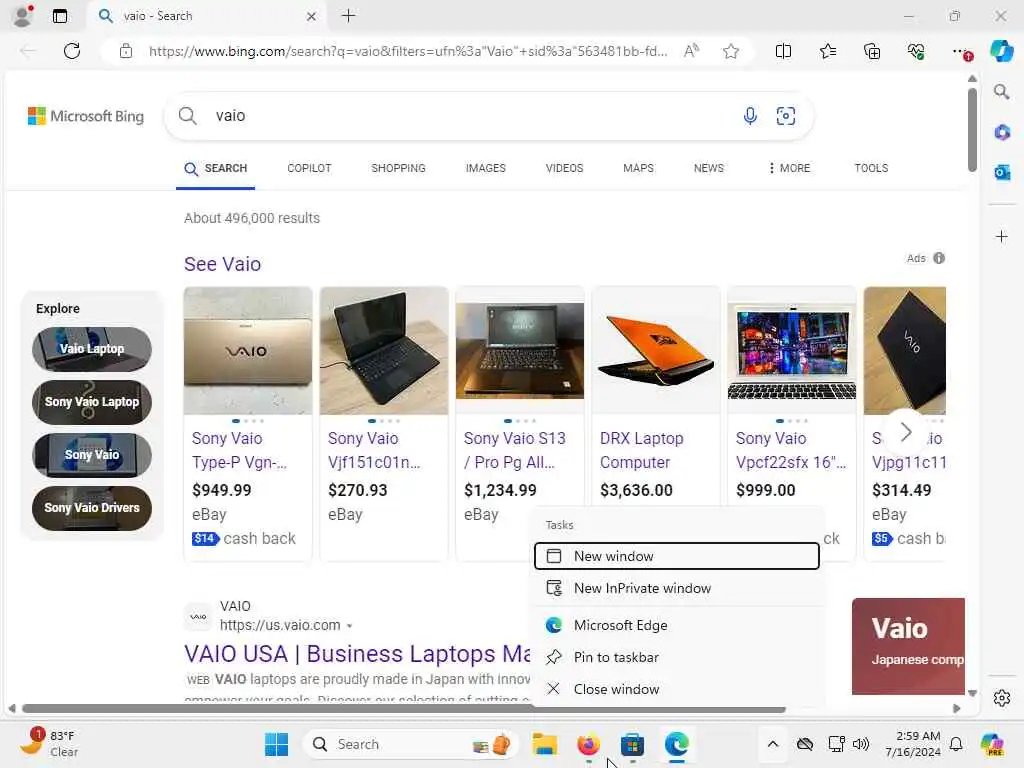This screenshot has height=768, width=1024.
Task: Search by voice microphone icon
Action: pos(750,116)
